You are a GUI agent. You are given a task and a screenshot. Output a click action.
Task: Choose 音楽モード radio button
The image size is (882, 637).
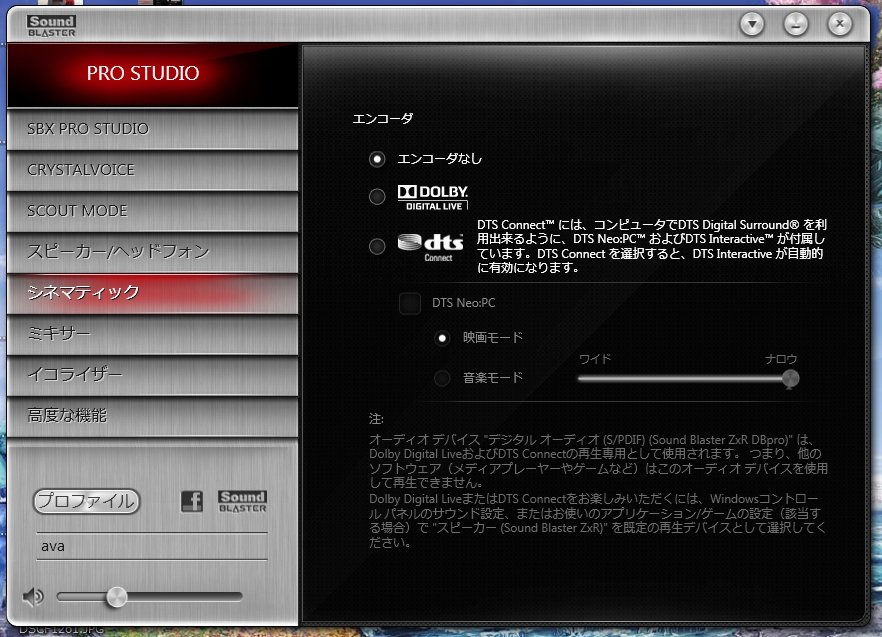click(x=442, y=378)
